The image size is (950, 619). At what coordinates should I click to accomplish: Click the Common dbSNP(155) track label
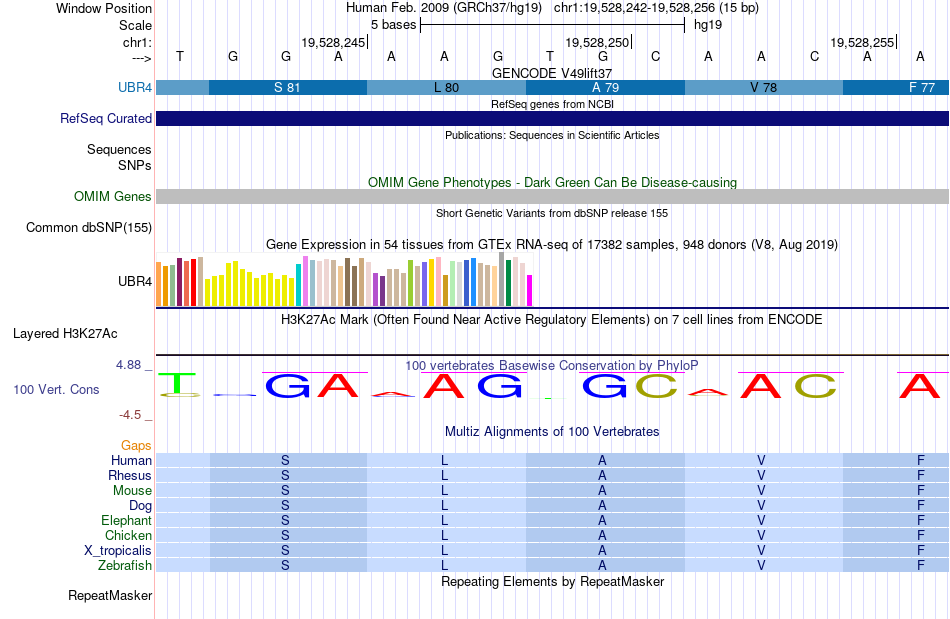pos(88,227)
